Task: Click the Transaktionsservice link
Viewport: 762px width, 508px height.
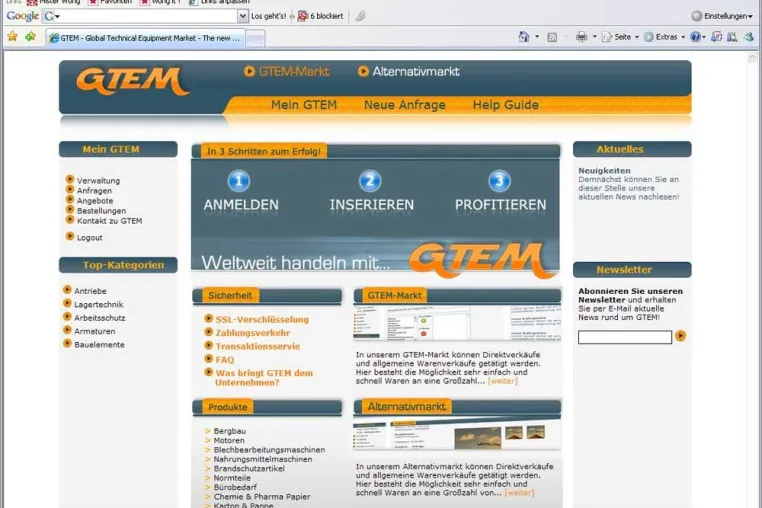Action: 258,347
